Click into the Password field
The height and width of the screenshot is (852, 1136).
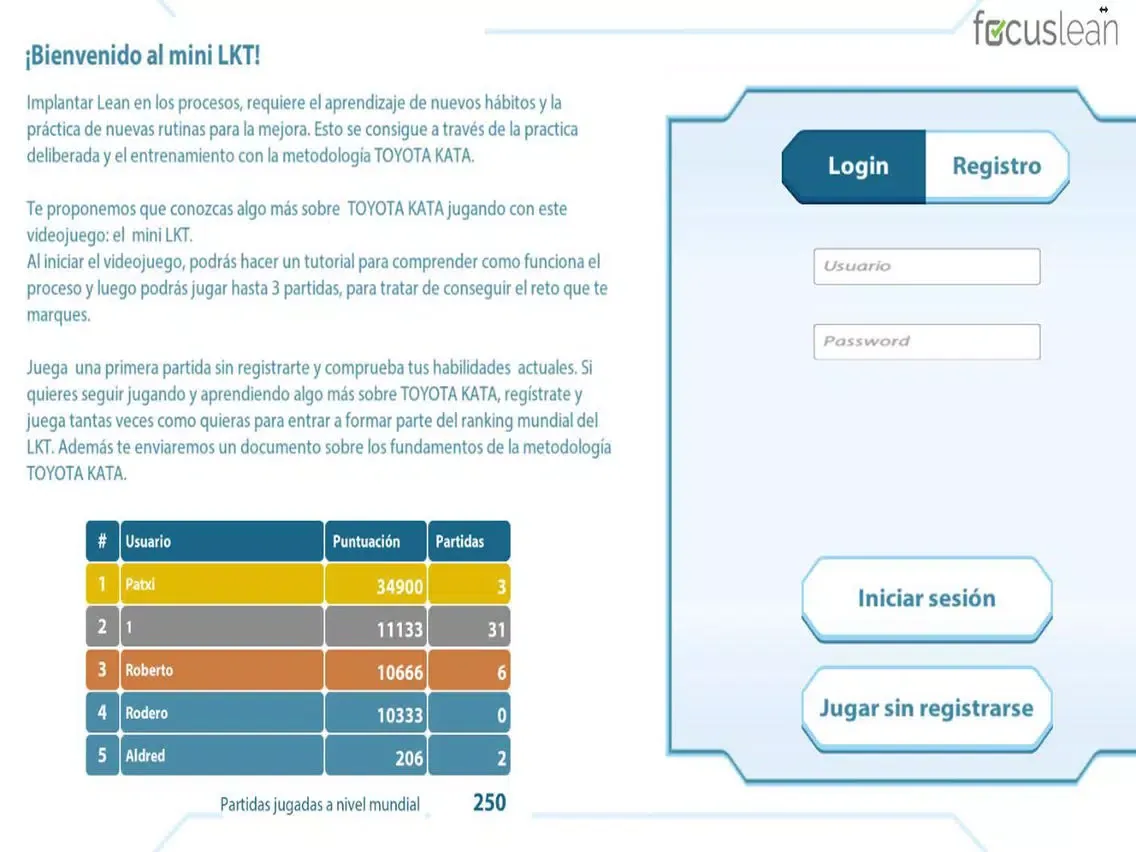coord(927,341)
